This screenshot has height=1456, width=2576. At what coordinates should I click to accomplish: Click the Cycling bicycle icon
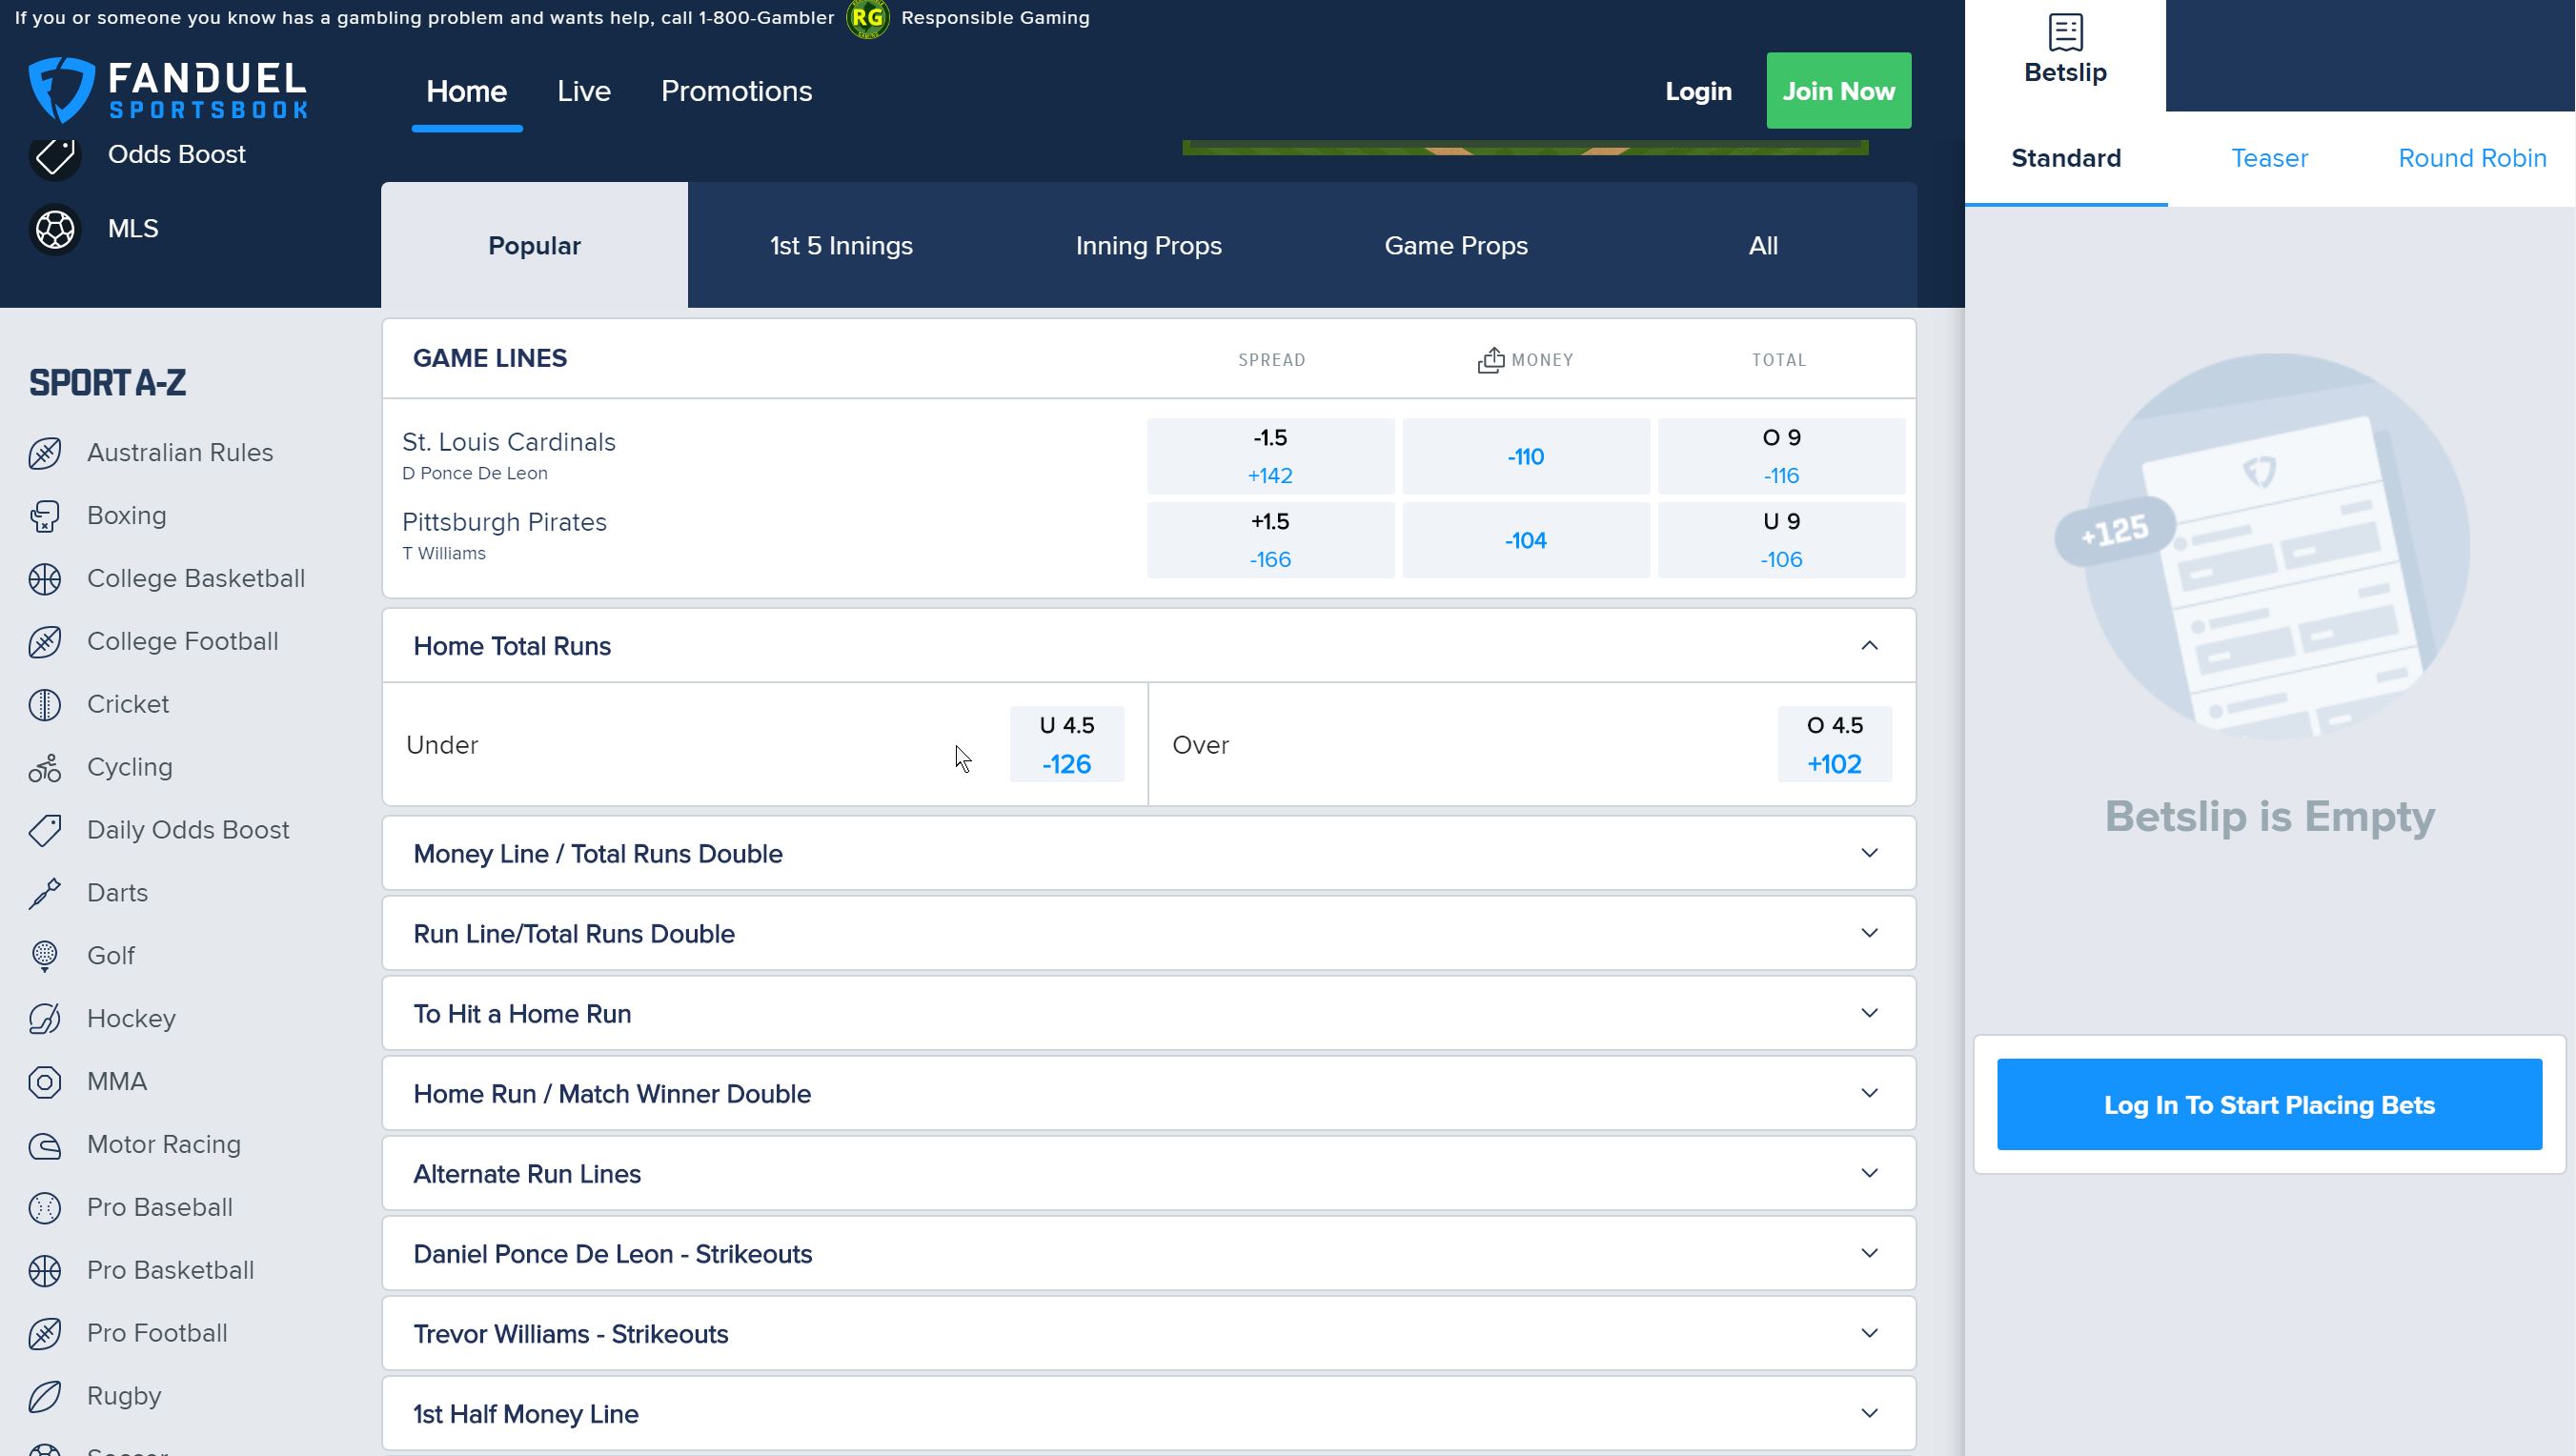tap(45, 768)
